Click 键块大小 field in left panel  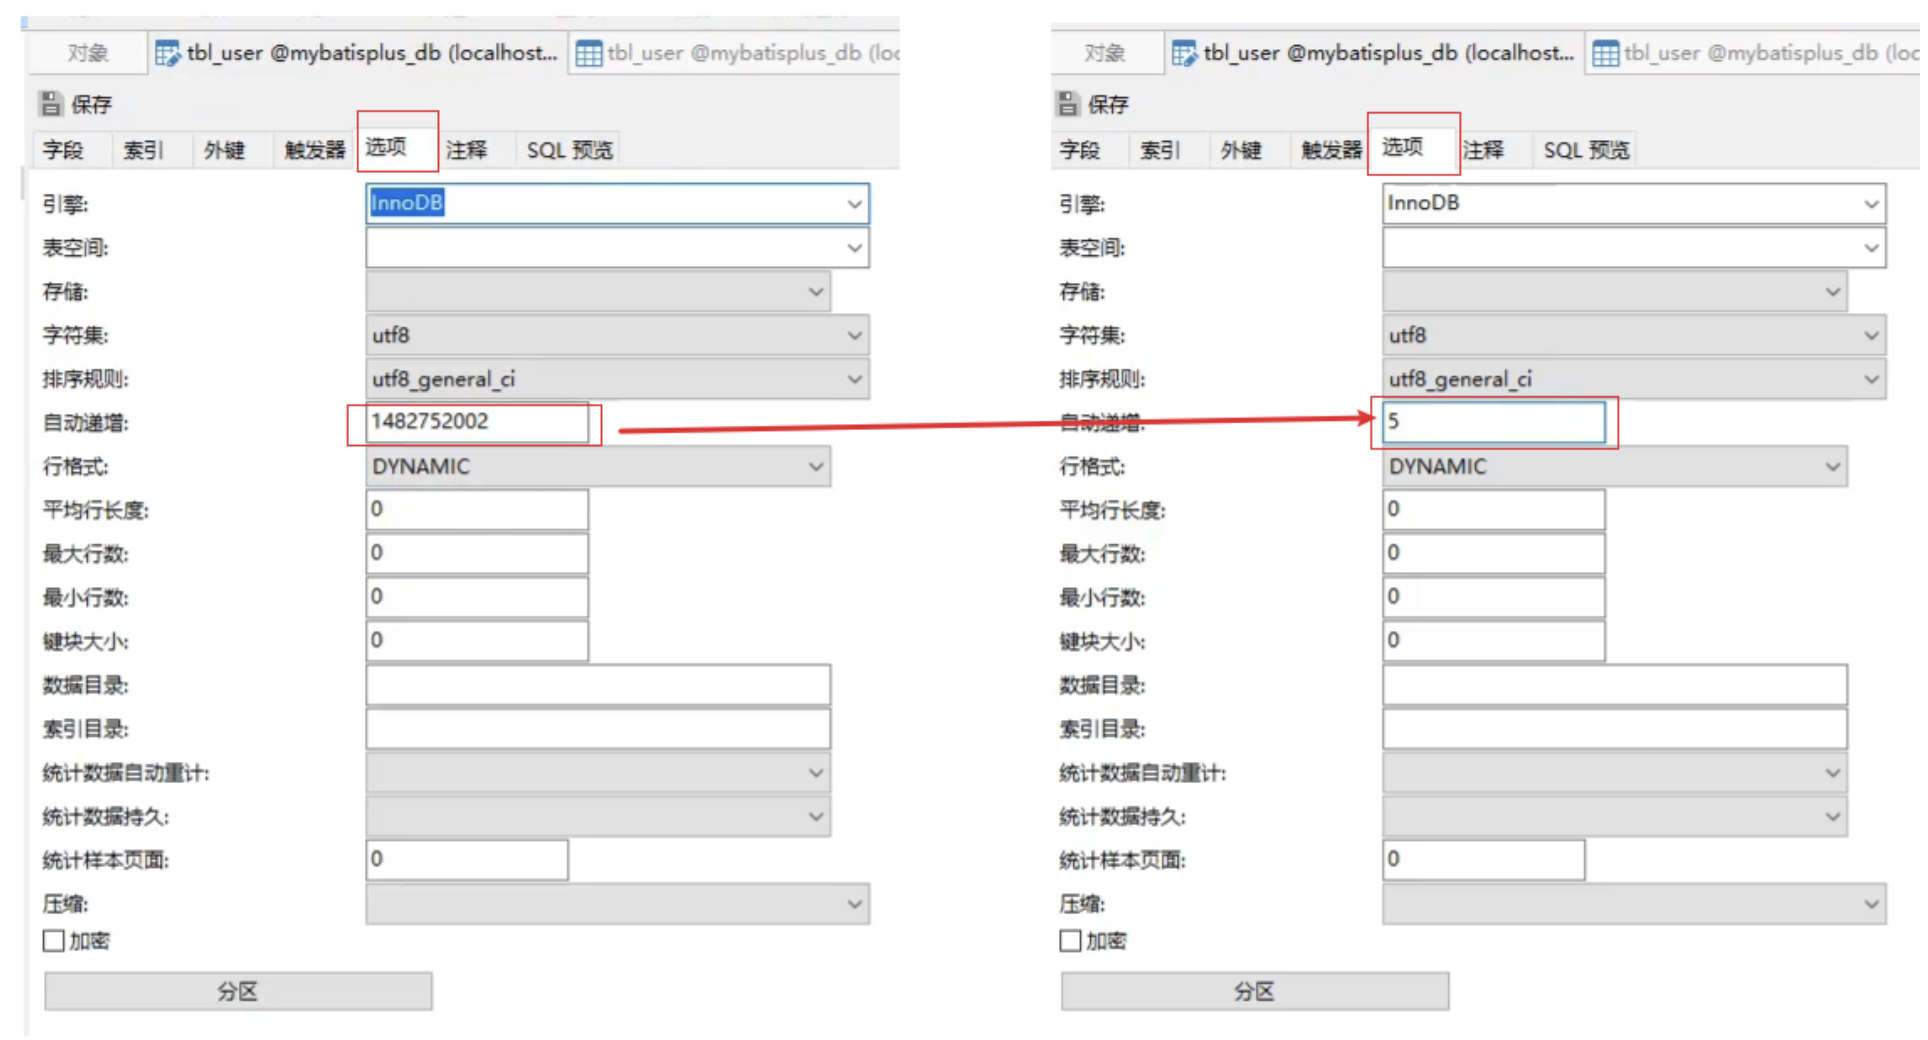(477, 641)
